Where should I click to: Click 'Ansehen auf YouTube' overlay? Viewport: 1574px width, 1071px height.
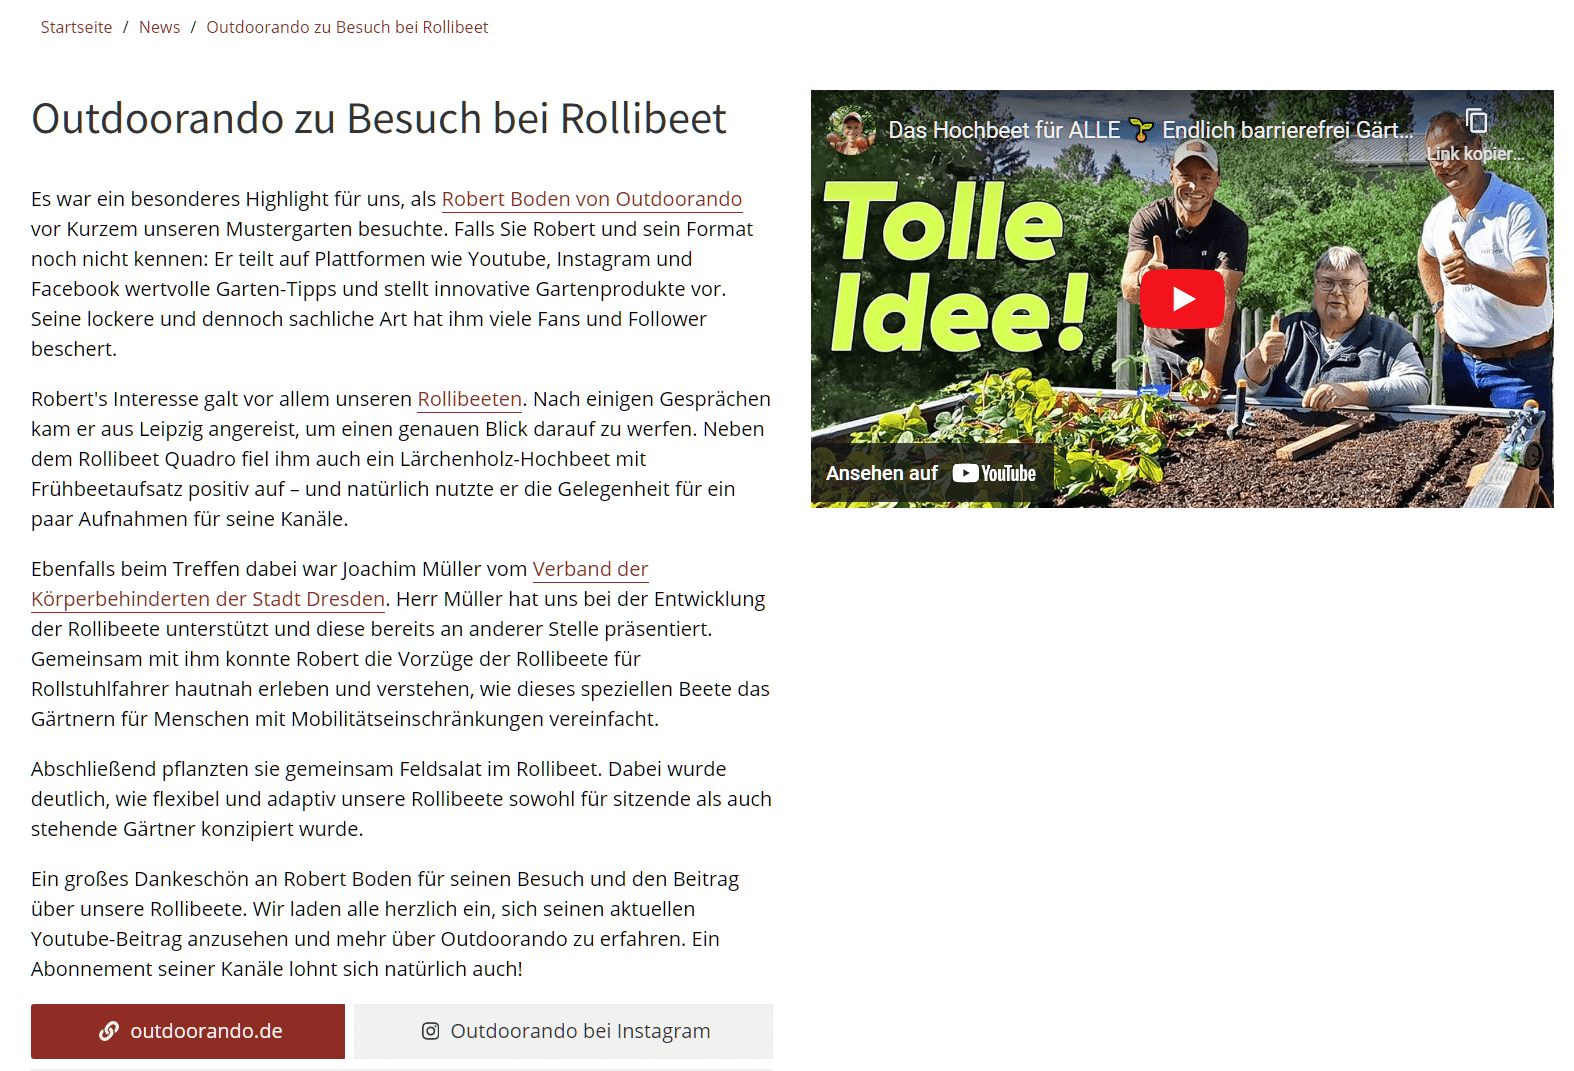click(x=932, y=473)
